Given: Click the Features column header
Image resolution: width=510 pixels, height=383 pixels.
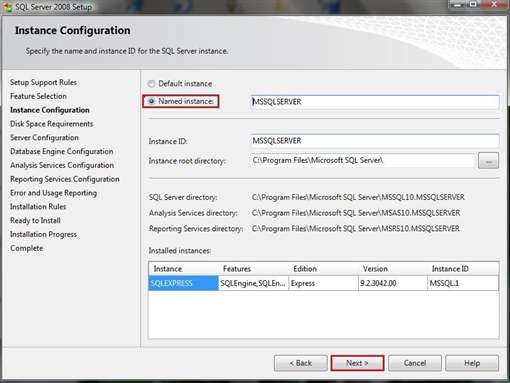Looking at the screenshot, I should pyautogui.click(x=253, y=269).
